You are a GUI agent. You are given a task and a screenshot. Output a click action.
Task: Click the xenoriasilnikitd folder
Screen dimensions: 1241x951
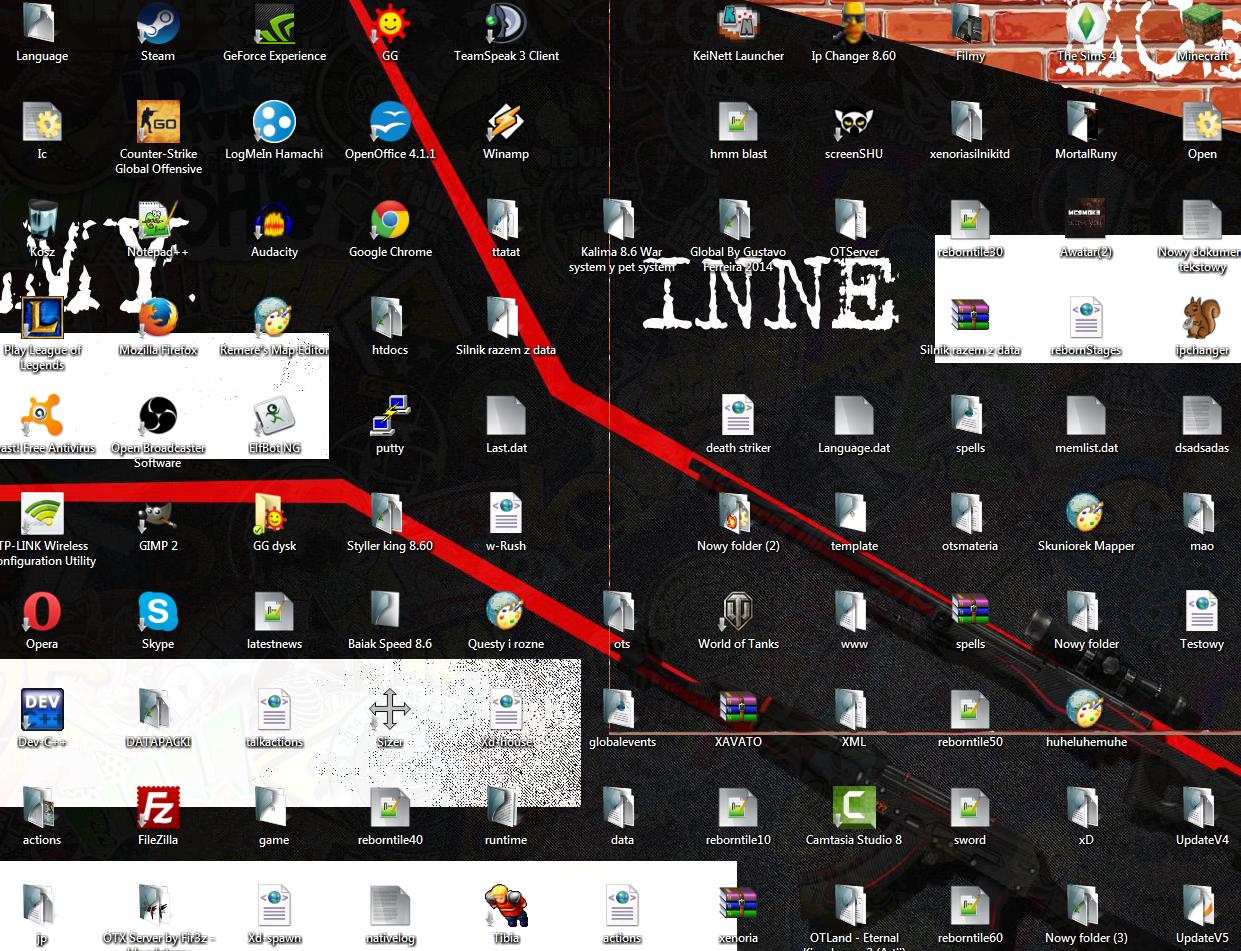click(970, 122)
